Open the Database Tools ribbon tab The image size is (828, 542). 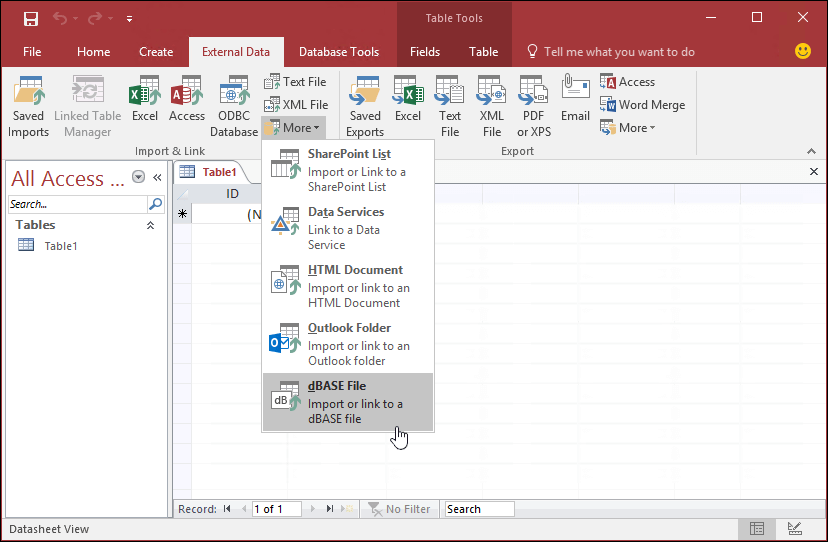tap(339, 52)
